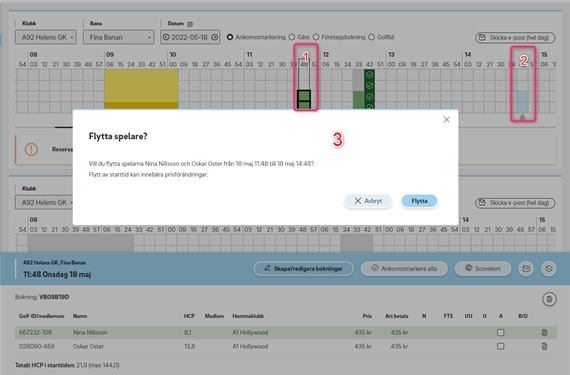Click the Hemmaklubb column header
Image resolution: width=570 pixels, height=375 pixels.
click(248, 316)
